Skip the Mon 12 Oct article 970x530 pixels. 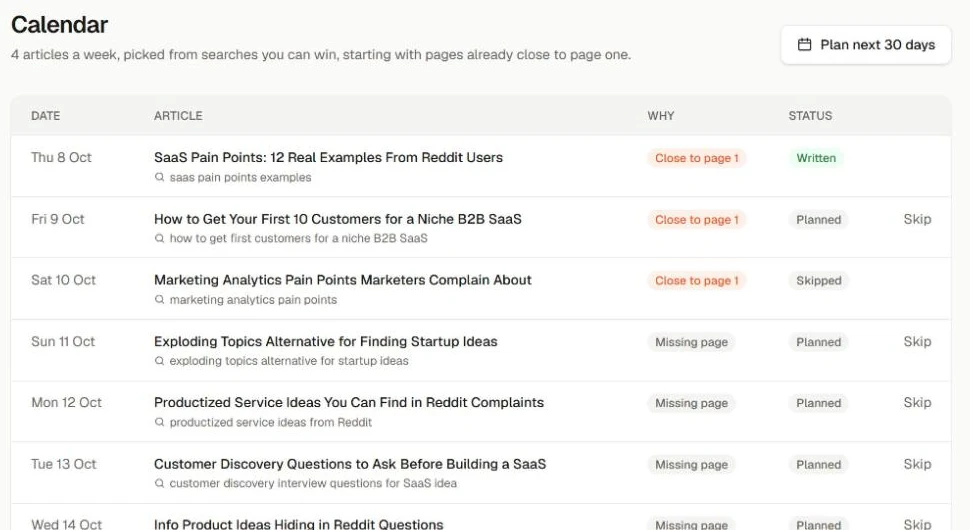click(x=917, y=403)
